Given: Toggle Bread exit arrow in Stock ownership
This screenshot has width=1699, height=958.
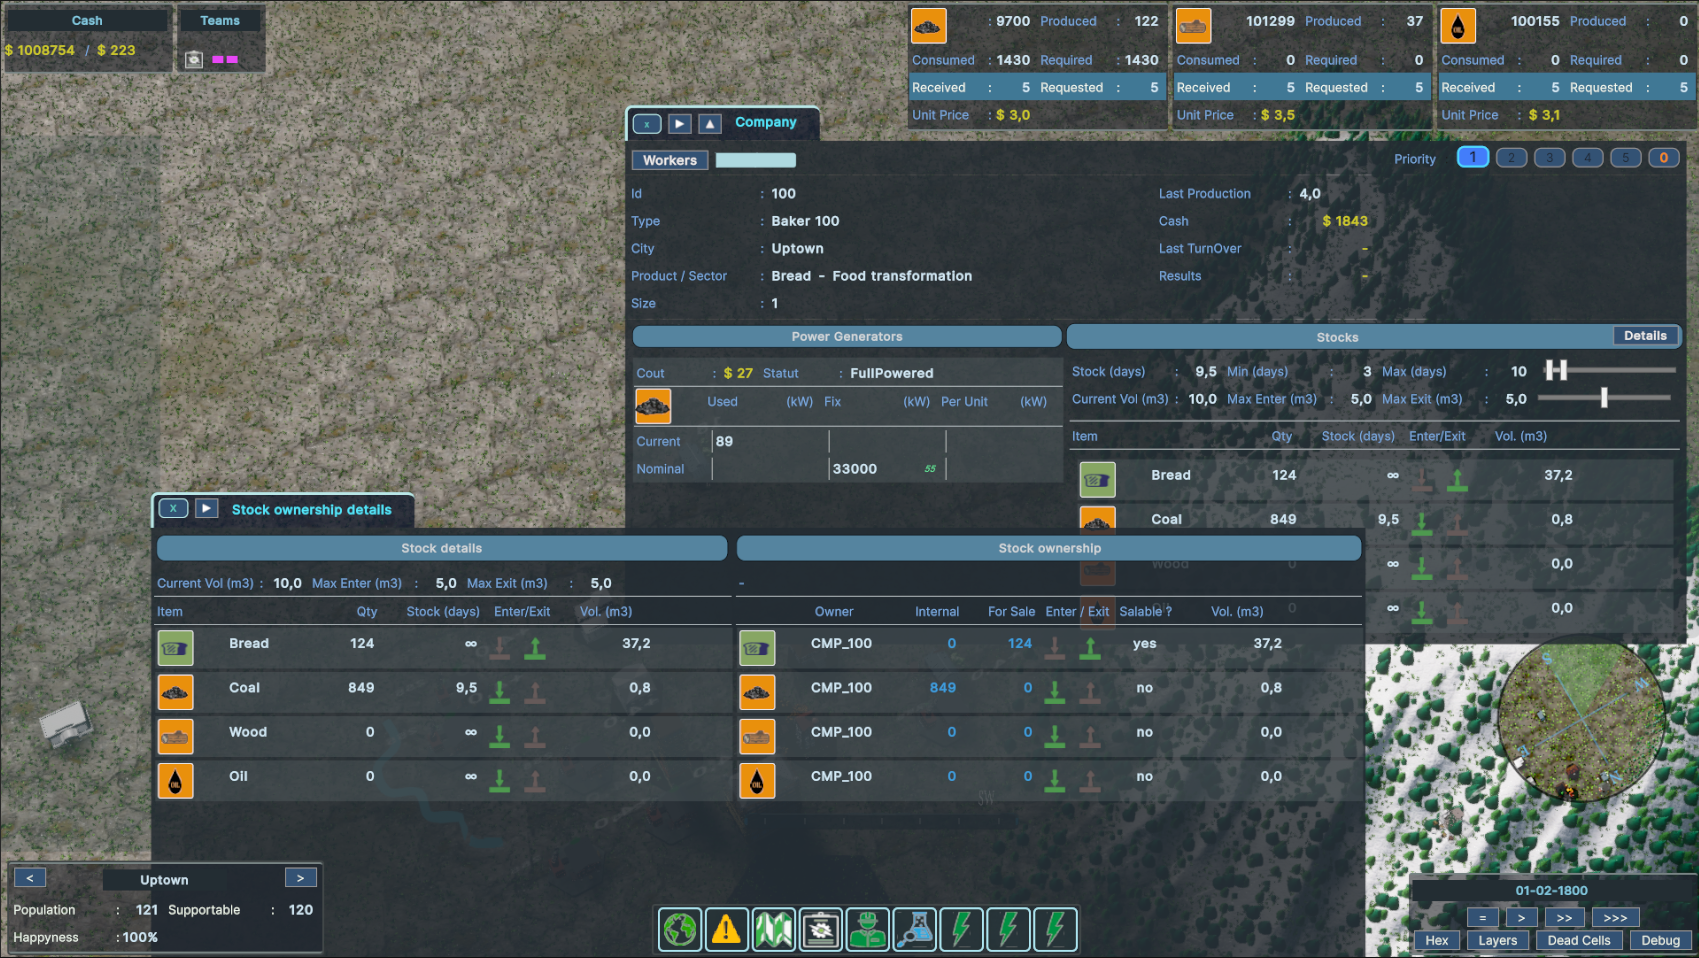Looking at the screenshot, I should click(x=1090, y=649).
